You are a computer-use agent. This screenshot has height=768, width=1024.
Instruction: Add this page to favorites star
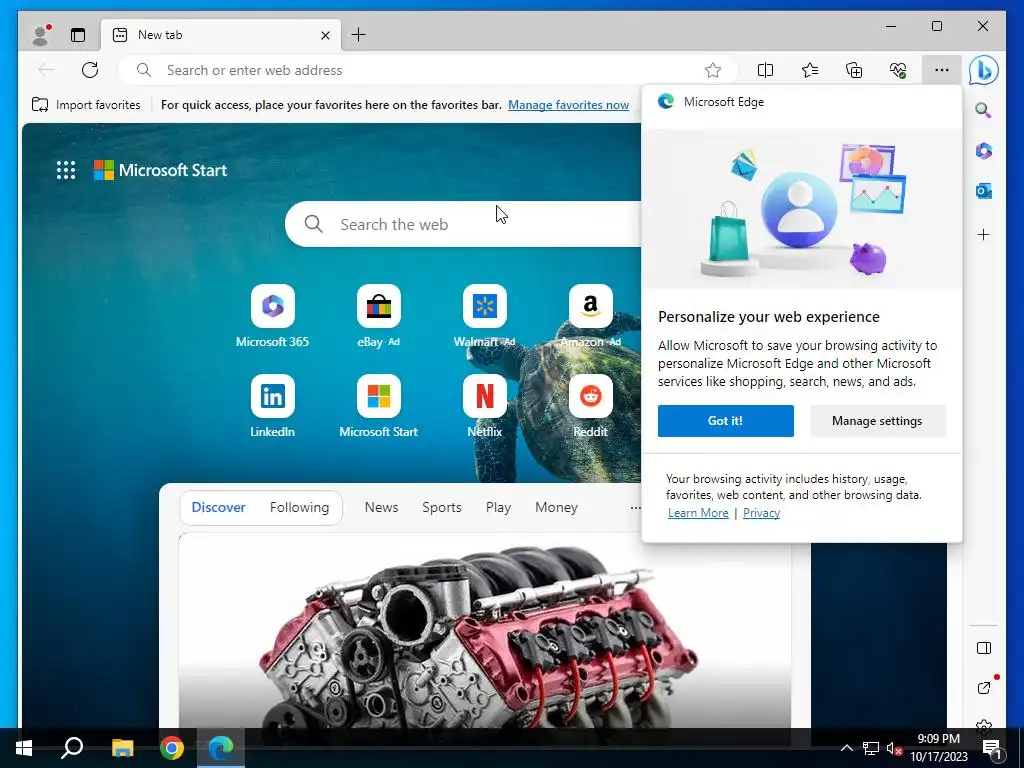(712, 70)
